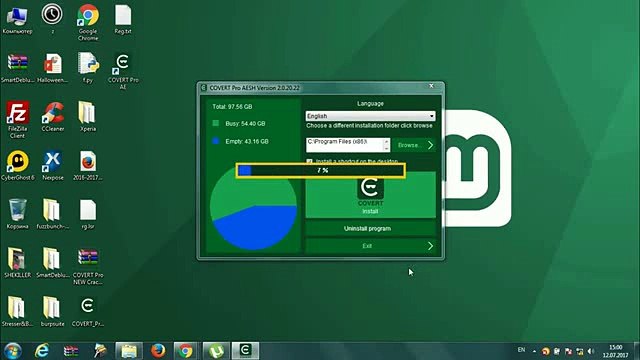Screen dimensions: 640x360
Task: Select the burpsuite folder icon
Action: pyautogui.click(x=53, y=311)
